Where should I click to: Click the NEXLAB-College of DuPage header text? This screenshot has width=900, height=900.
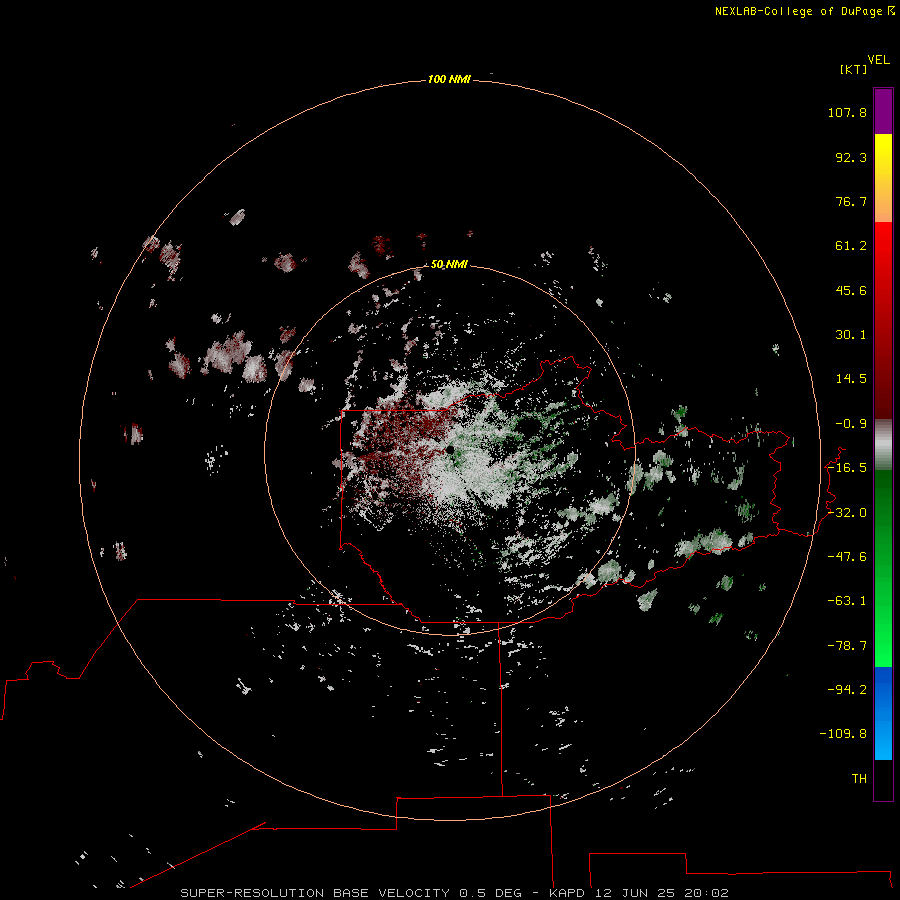pos(804,11)
